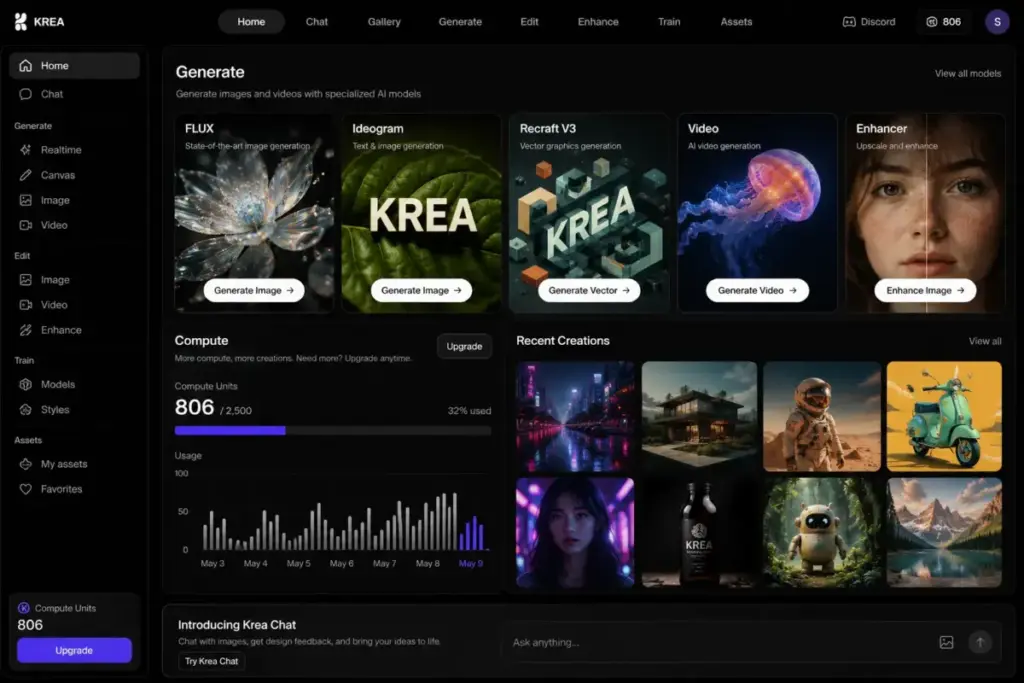Viewport: 1024px width, 683px height.
Task: Open the View all models link
Action: click(968, 74)
